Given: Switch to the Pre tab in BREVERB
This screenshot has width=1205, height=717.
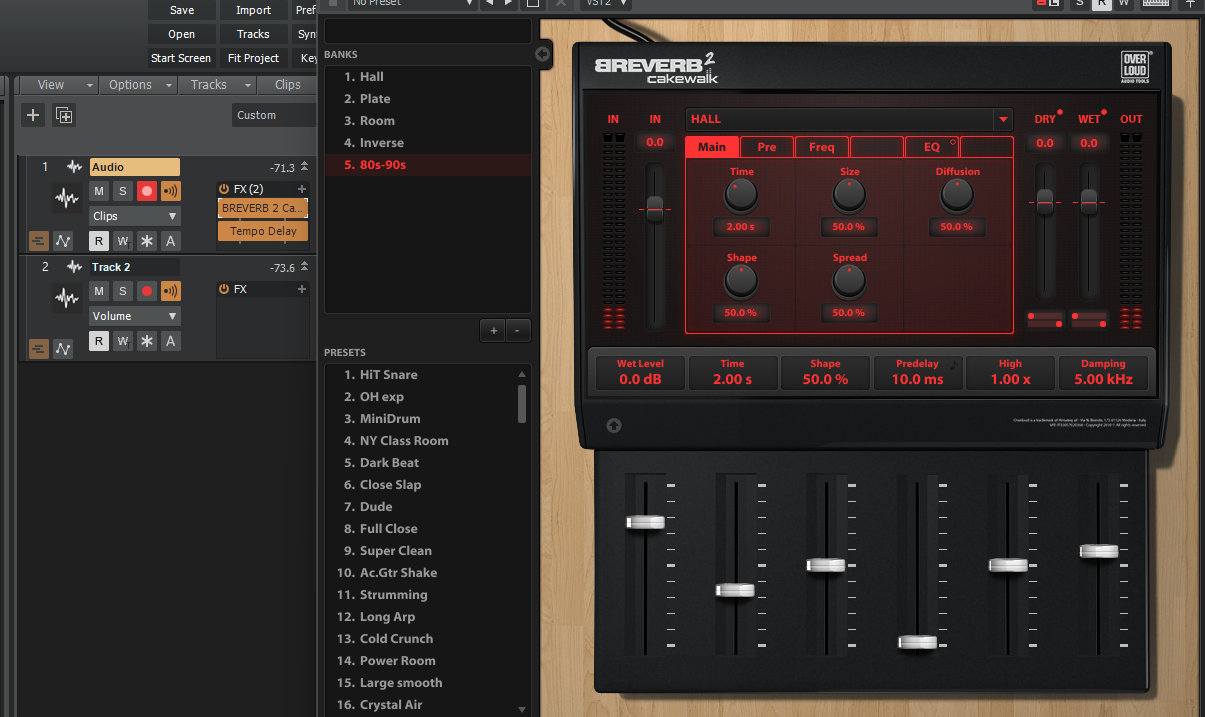Looking at the screenshot, I should pos(767,147).
